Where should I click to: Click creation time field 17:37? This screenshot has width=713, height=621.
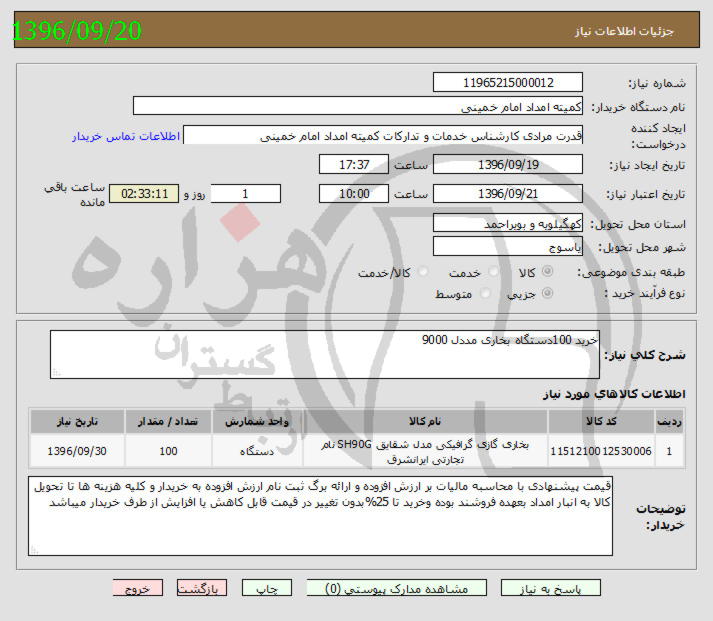pyautogui.click(x=354, y=164)
